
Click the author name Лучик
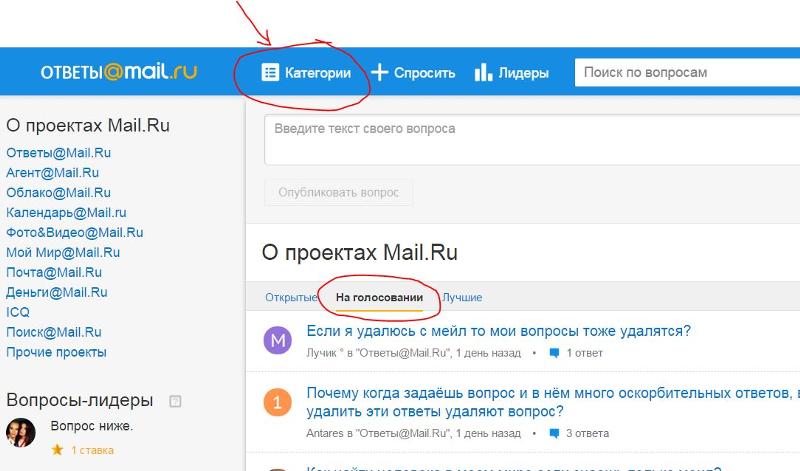(x=321, y=353)
